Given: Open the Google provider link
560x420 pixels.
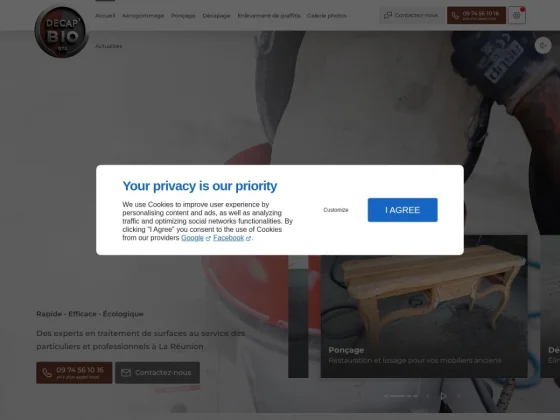Looking at the screenshot, I should pyautogui.click(x=192, y=238).
